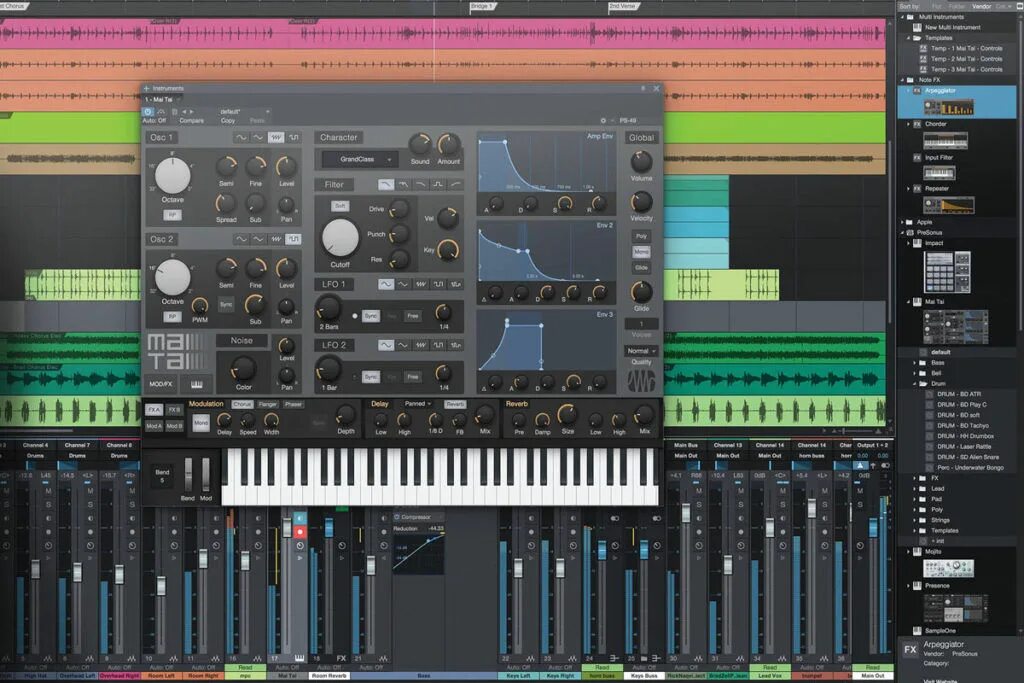Click the Mai Tai plugin thumbnail in browser
1024x683 pixels.
click(x=955, y=328)
